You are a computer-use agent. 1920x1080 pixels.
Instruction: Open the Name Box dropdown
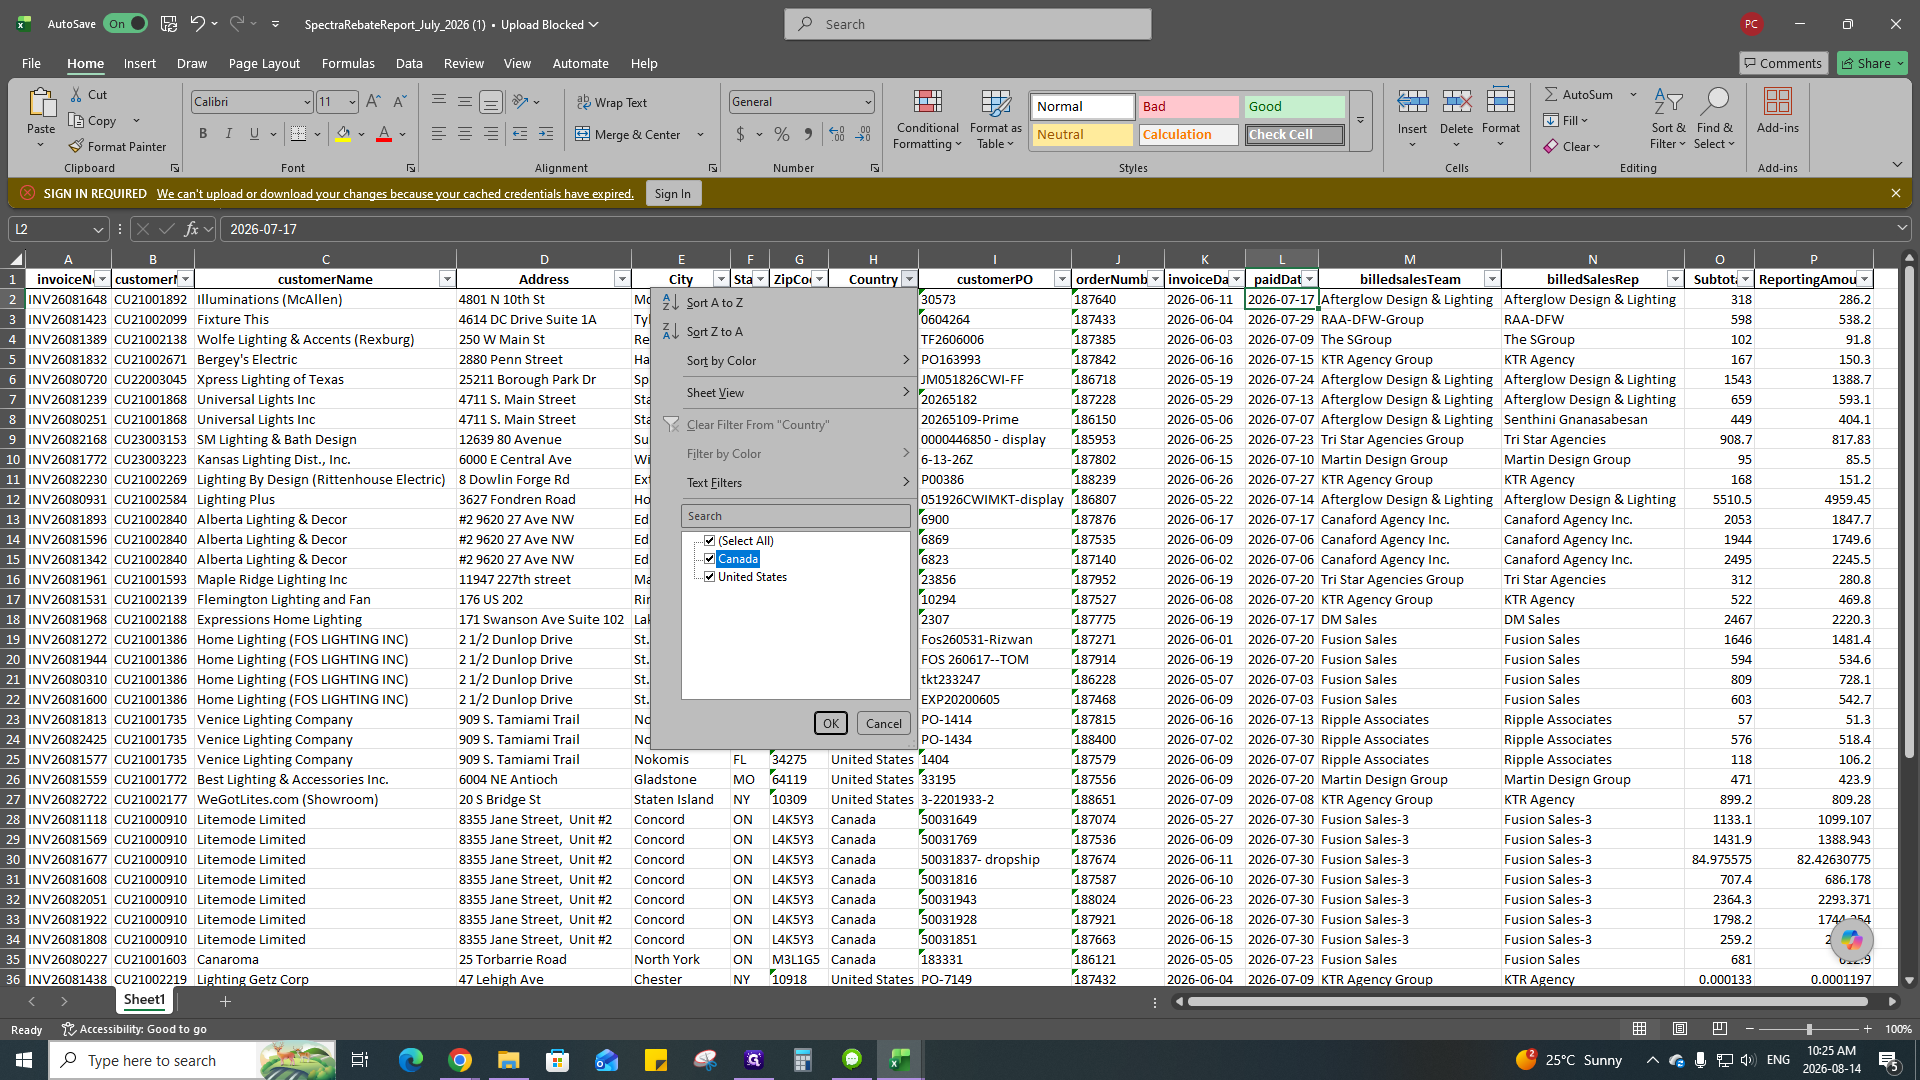click(x=98, y=230)
